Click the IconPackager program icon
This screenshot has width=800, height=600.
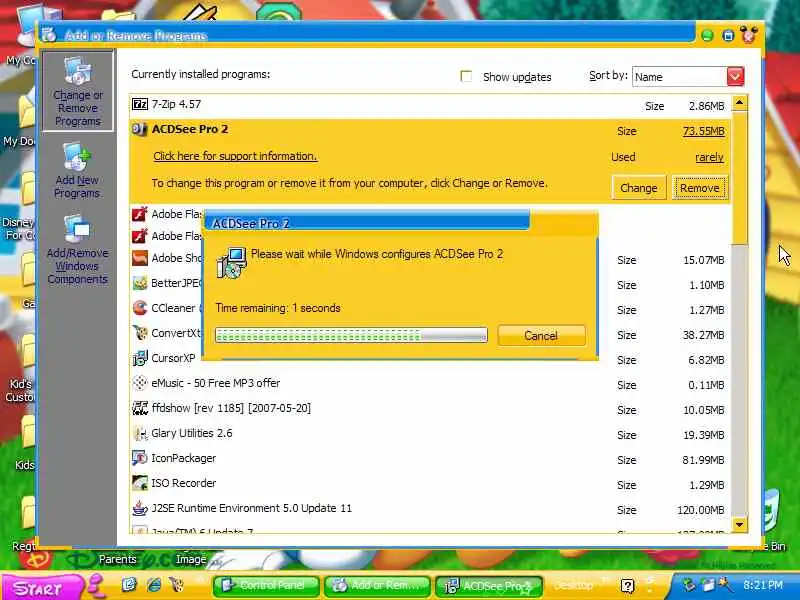(140, 458)
